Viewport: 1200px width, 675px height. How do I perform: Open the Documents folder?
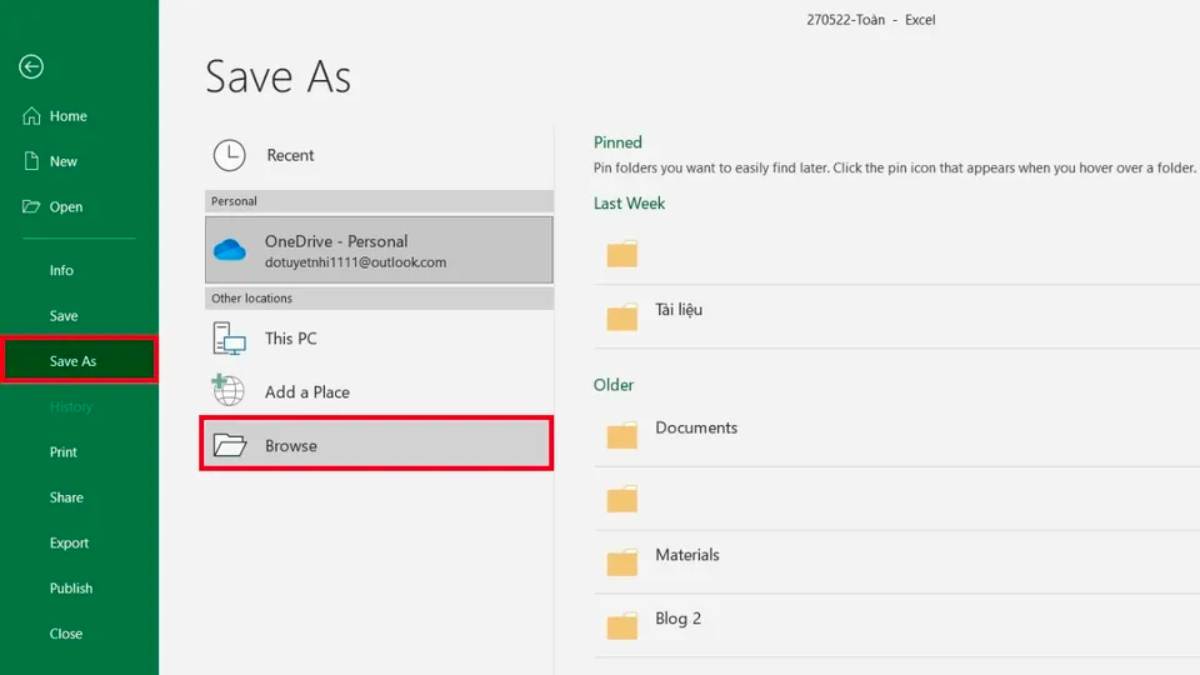696,428
